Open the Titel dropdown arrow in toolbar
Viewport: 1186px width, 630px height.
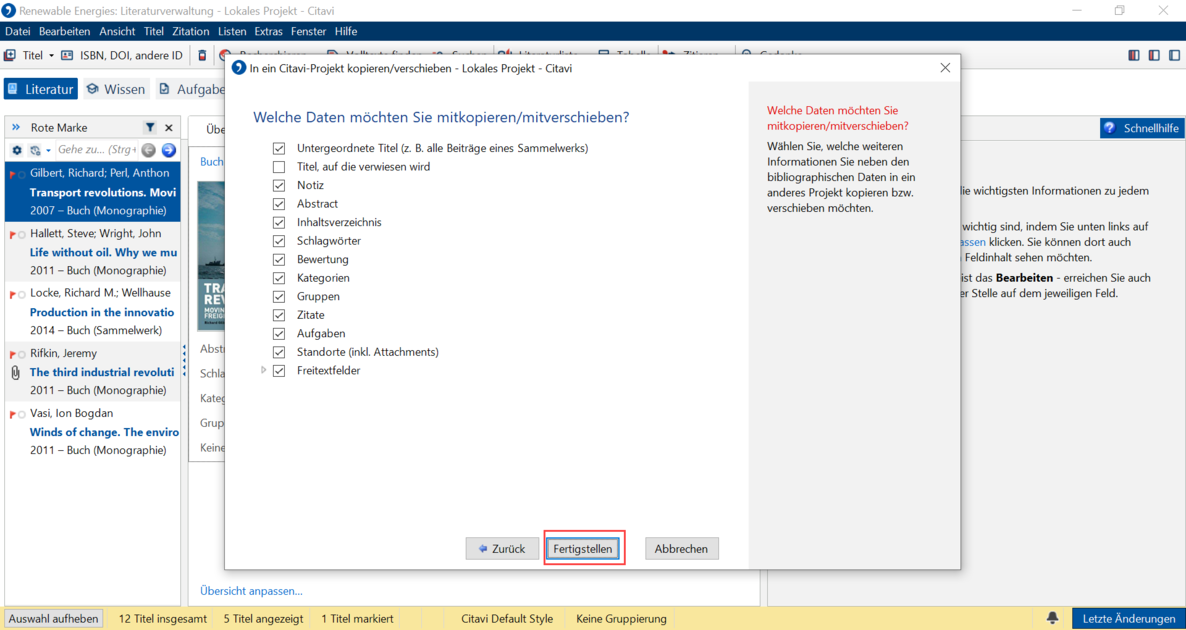point(51,55)
